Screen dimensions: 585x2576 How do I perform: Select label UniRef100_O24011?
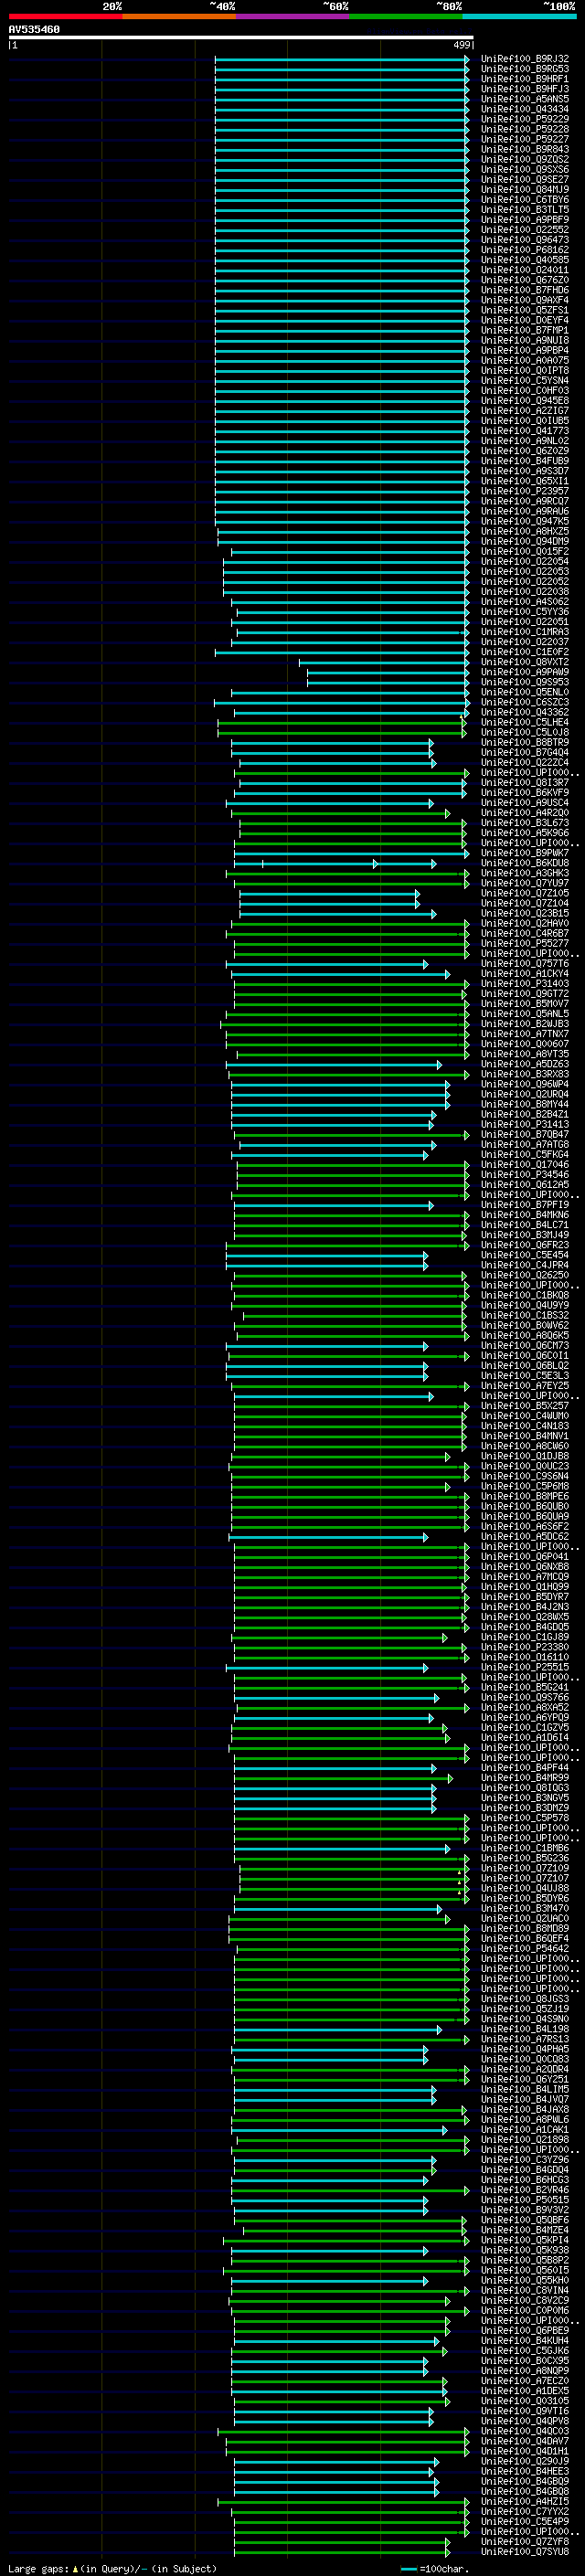(525, 270)
